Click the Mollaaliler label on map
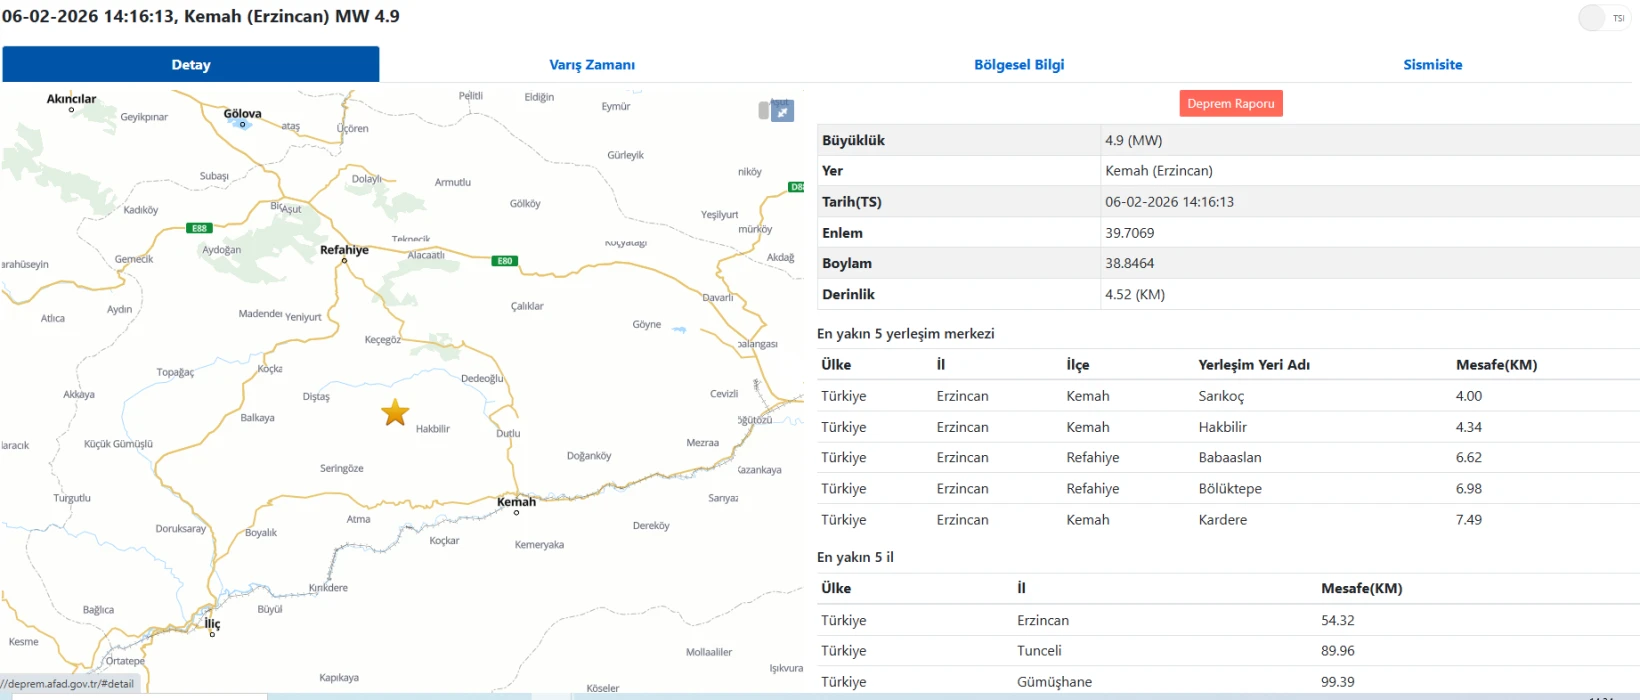This screenshot has height=700, width=1640. pyautogui.click(x=709, y=652)
